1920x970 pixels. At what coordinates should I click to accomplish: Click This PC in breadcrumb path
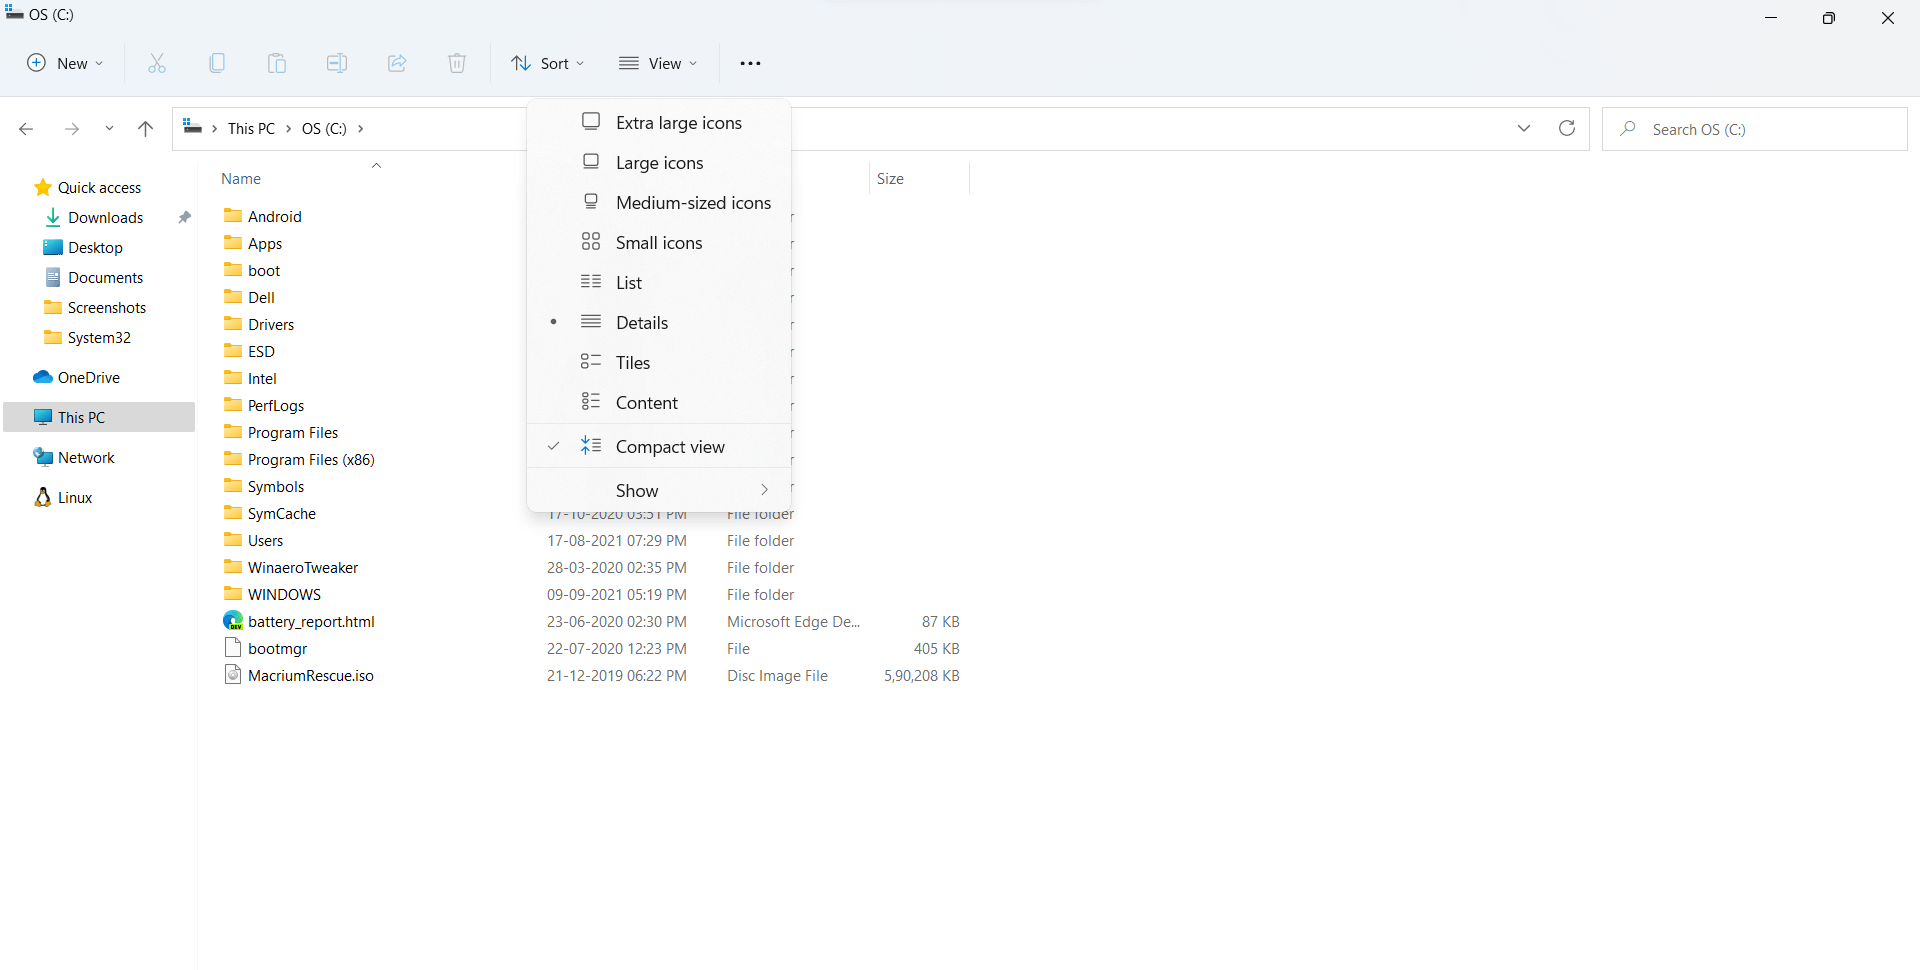click(251, 129)
